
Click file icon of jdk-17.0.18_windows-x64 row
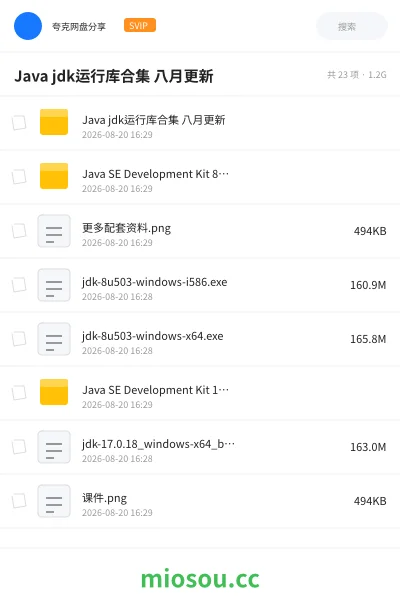54,447
